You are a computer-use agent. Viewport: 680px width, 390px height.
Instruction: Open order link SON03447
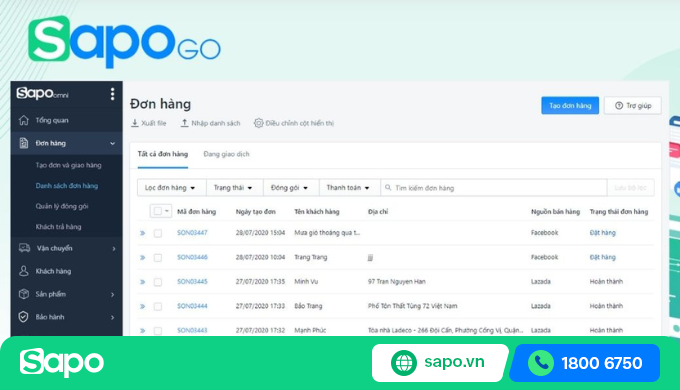tap(192, 233)
